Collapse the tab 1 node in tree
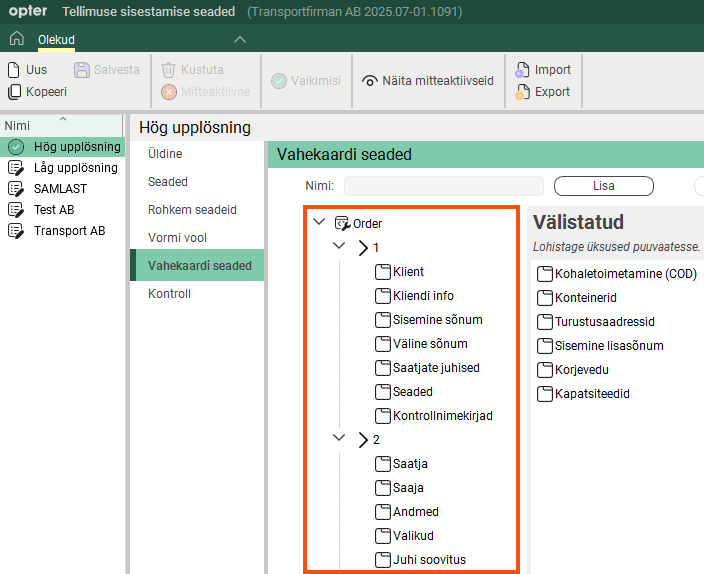This screenshot has width=704, height=574. coord(341,247)
